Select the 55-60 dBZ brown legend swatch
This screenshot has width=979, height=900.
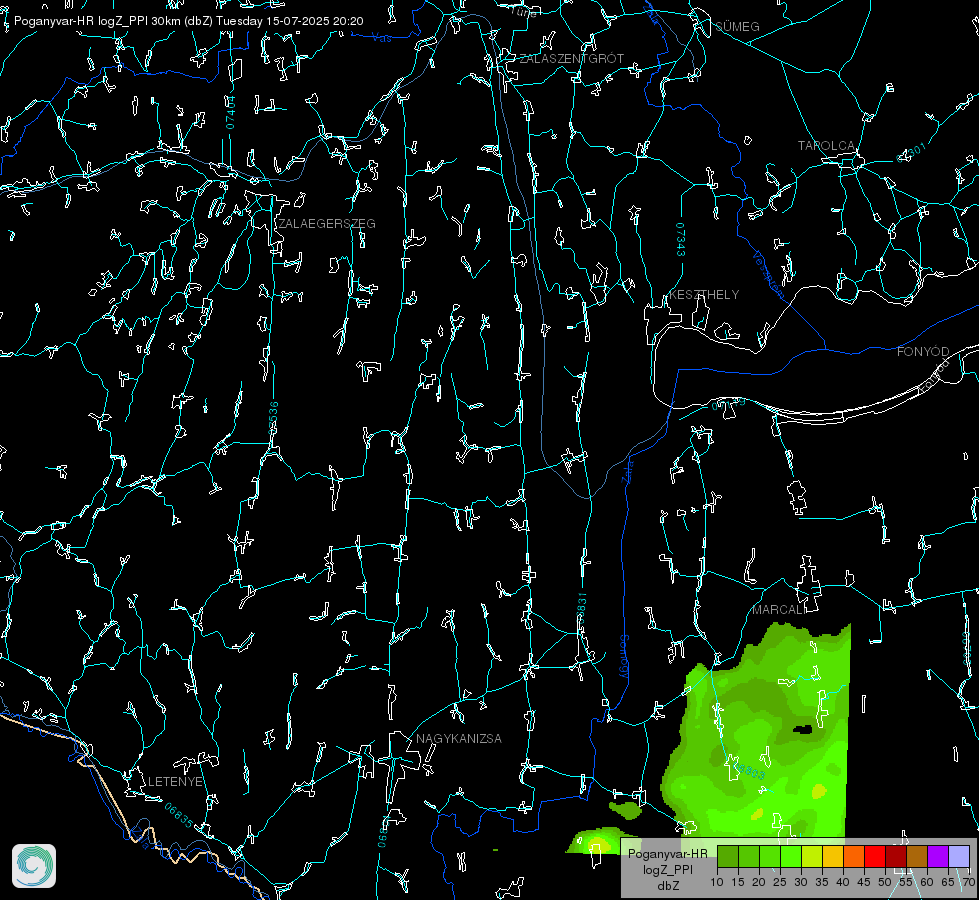tap(917, 856)
